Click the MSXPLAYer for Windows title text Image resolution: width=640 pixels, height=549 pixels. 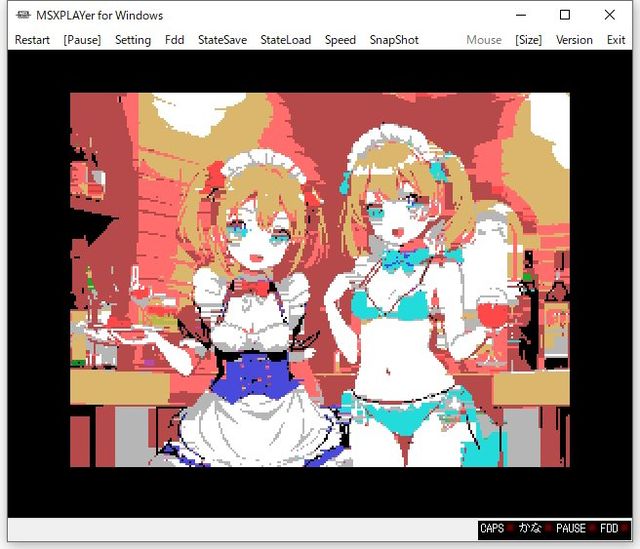pyautogui.click(x=100, y=16)
